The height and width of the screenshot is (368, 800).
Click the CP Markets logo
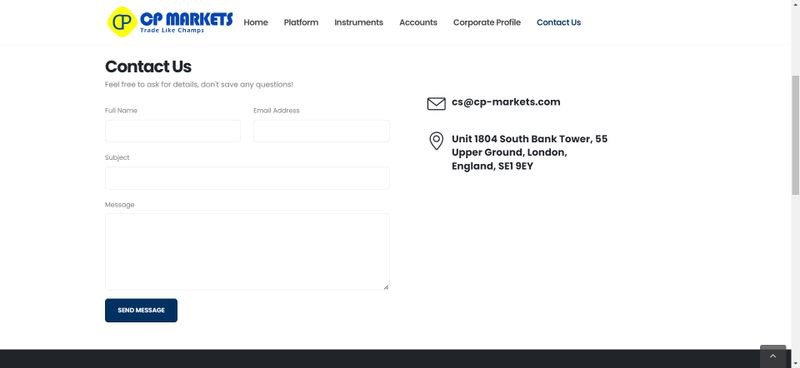click(170, 22)
